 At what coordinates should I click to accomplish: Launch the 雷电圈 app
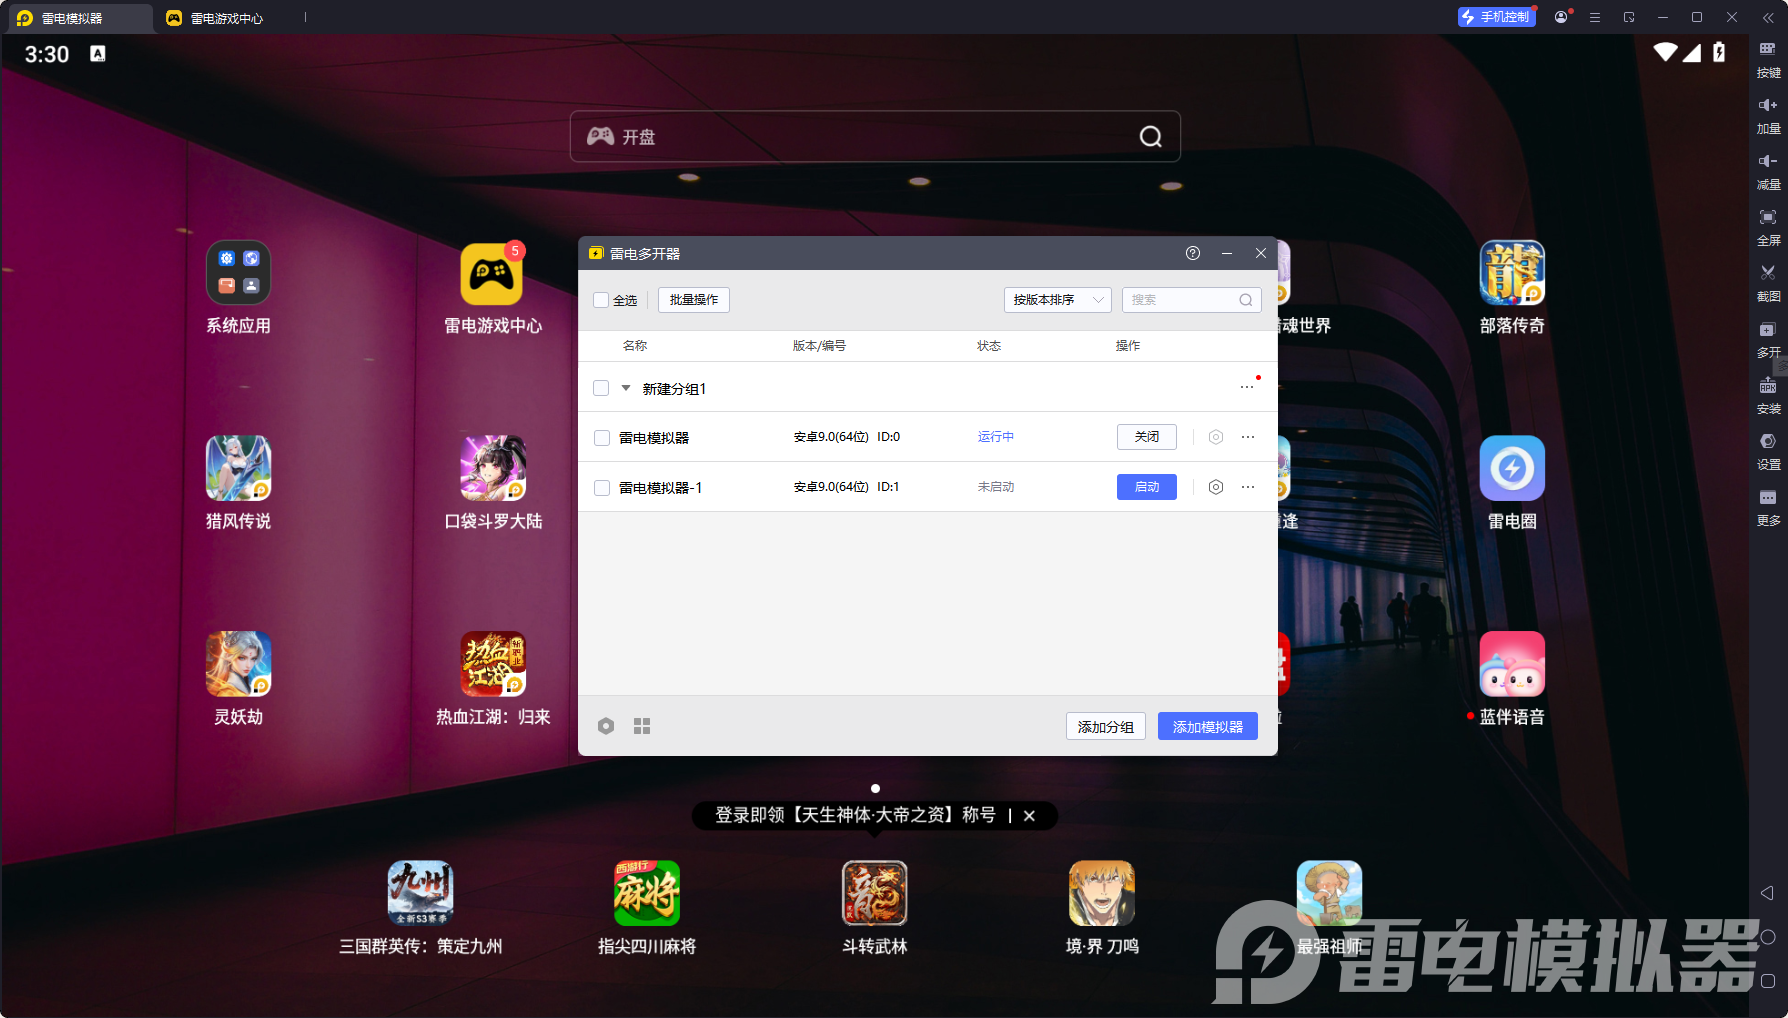[1512, 468]
